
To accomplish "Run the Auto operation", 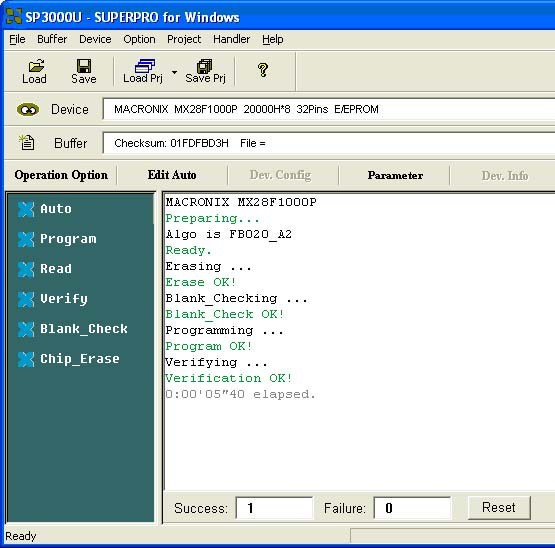I will 45,209.
